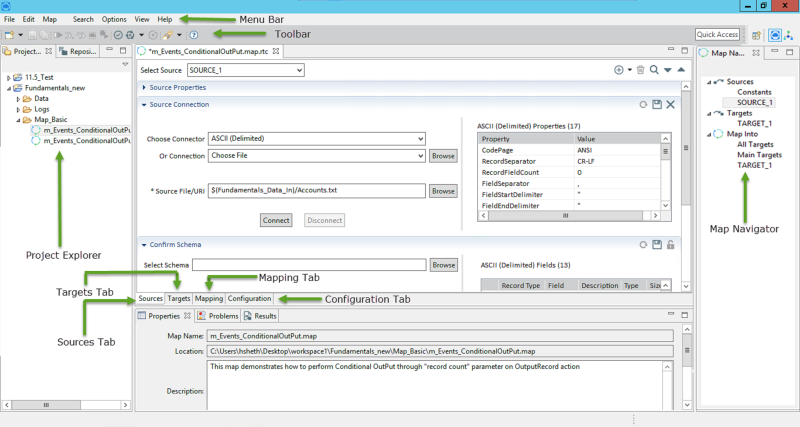
Task: Open the Select Source dropdown
Action: coord(244,71)
